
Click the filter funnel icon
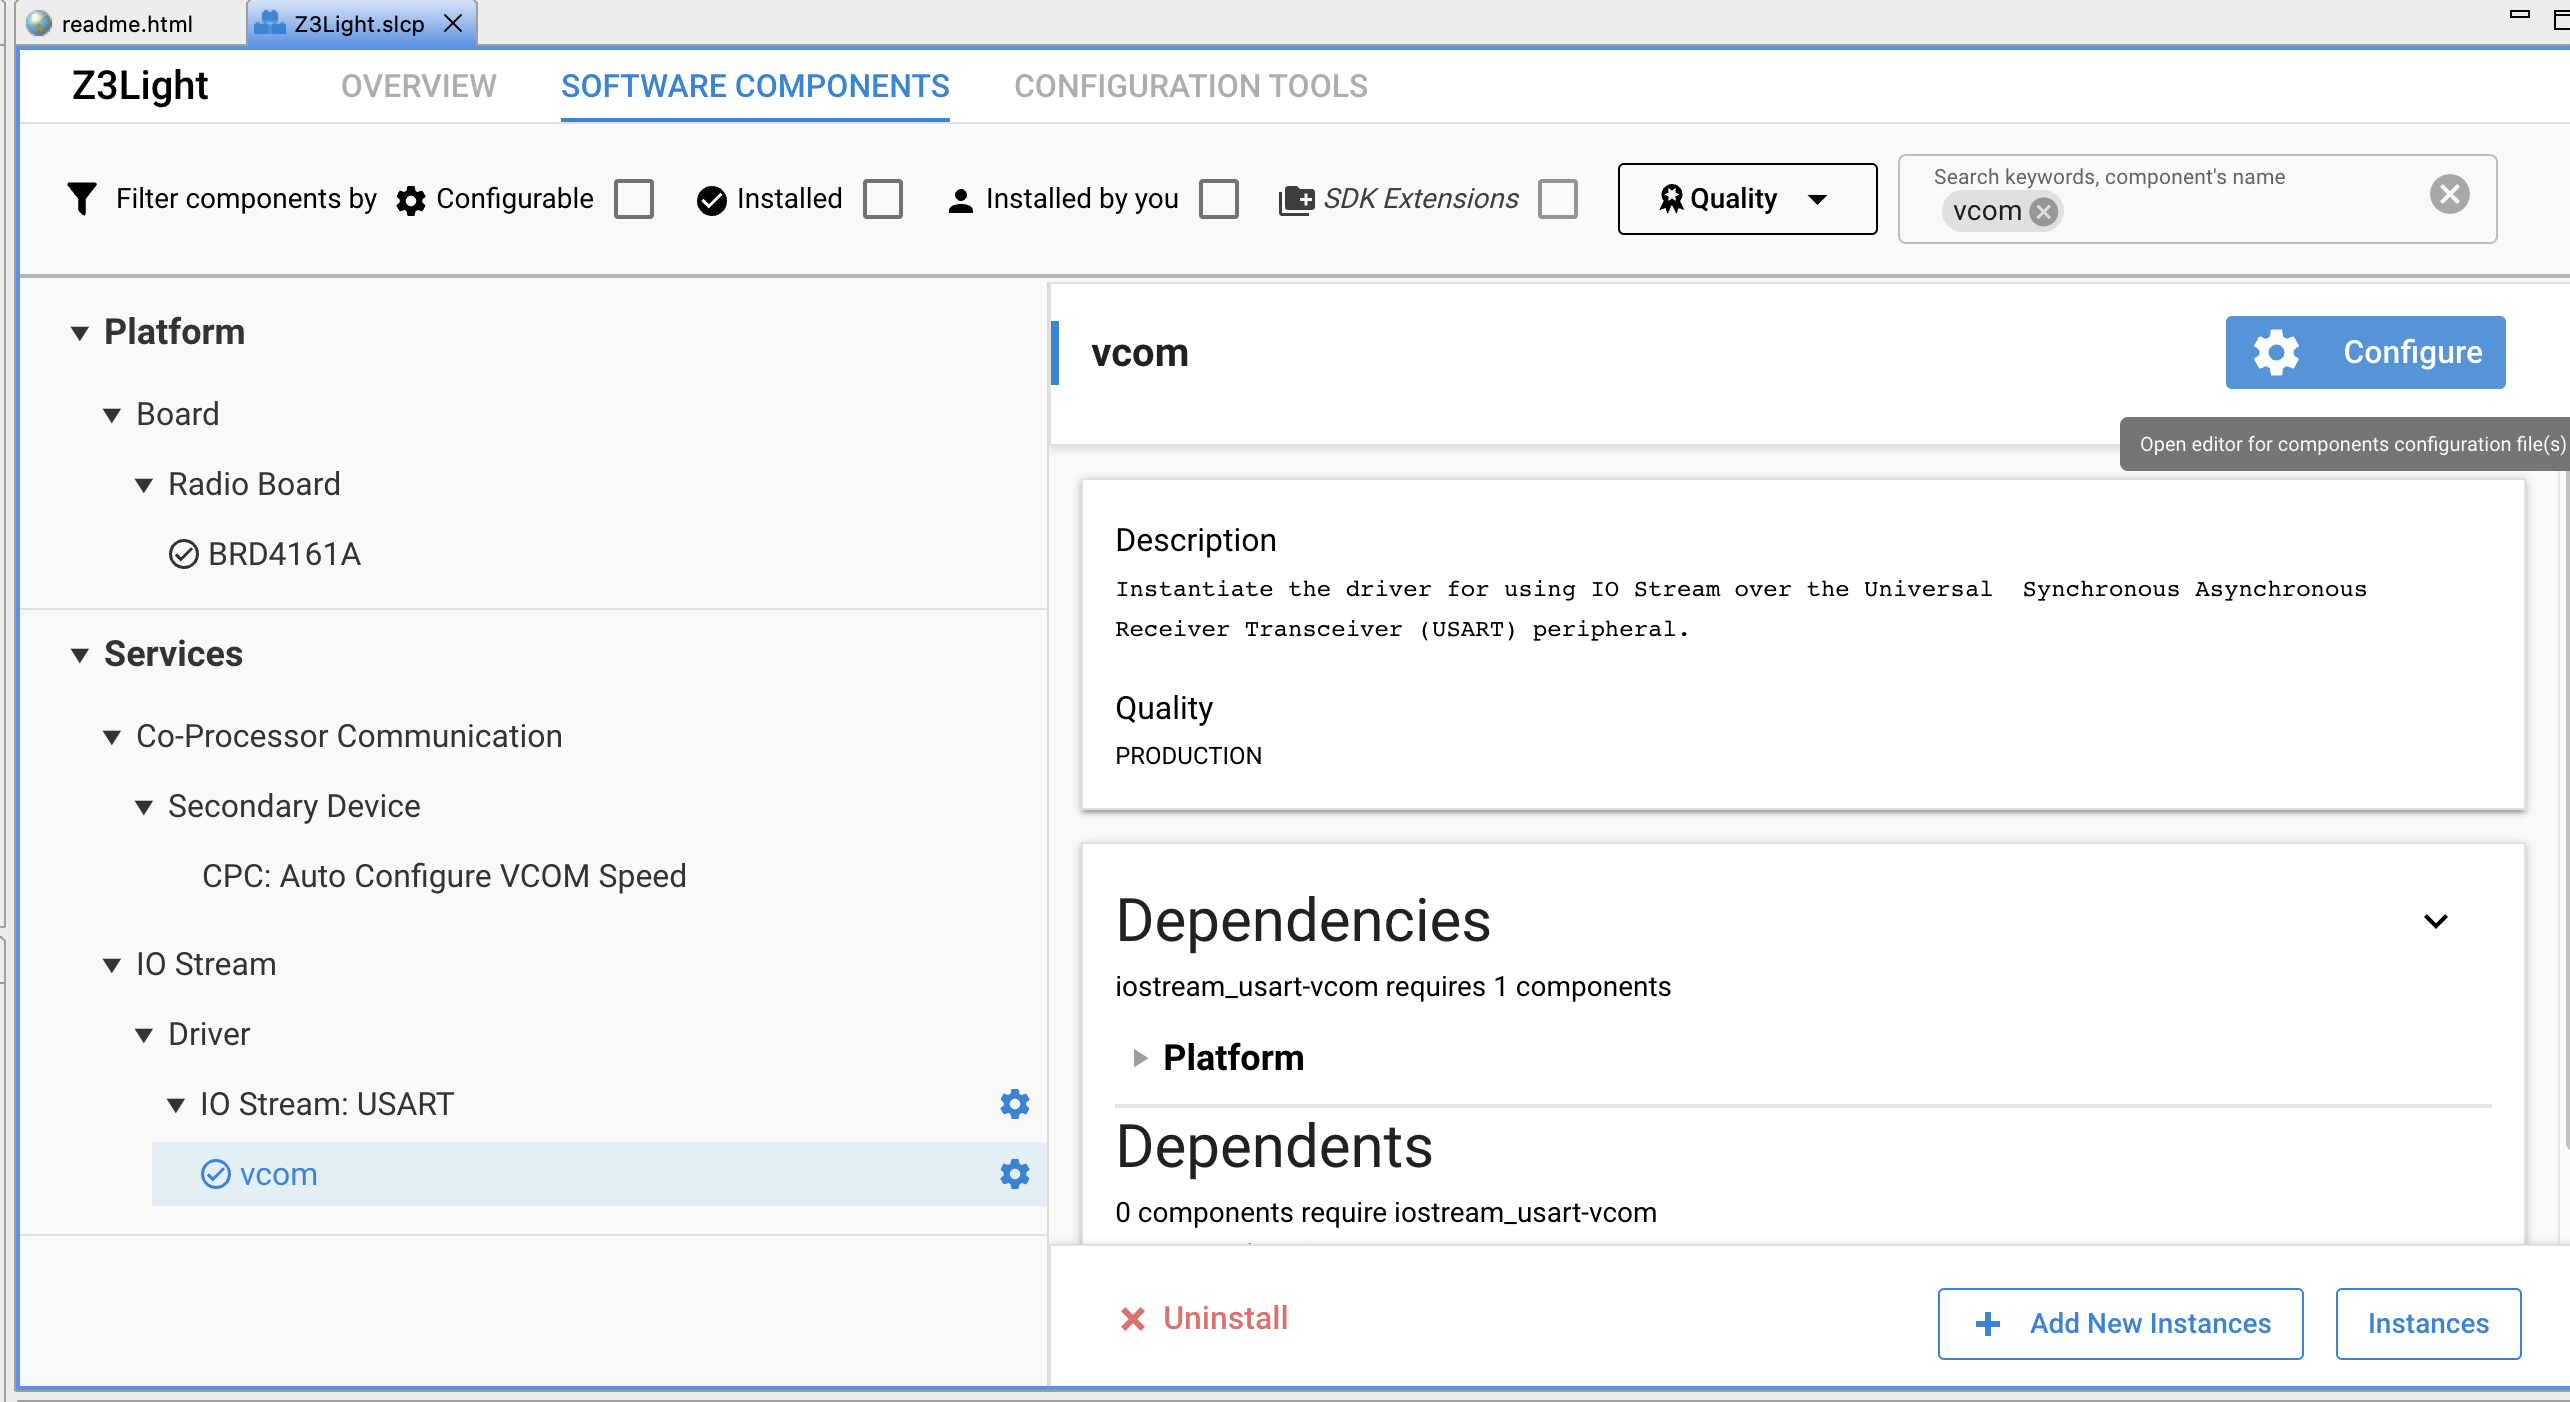point(82,198)
